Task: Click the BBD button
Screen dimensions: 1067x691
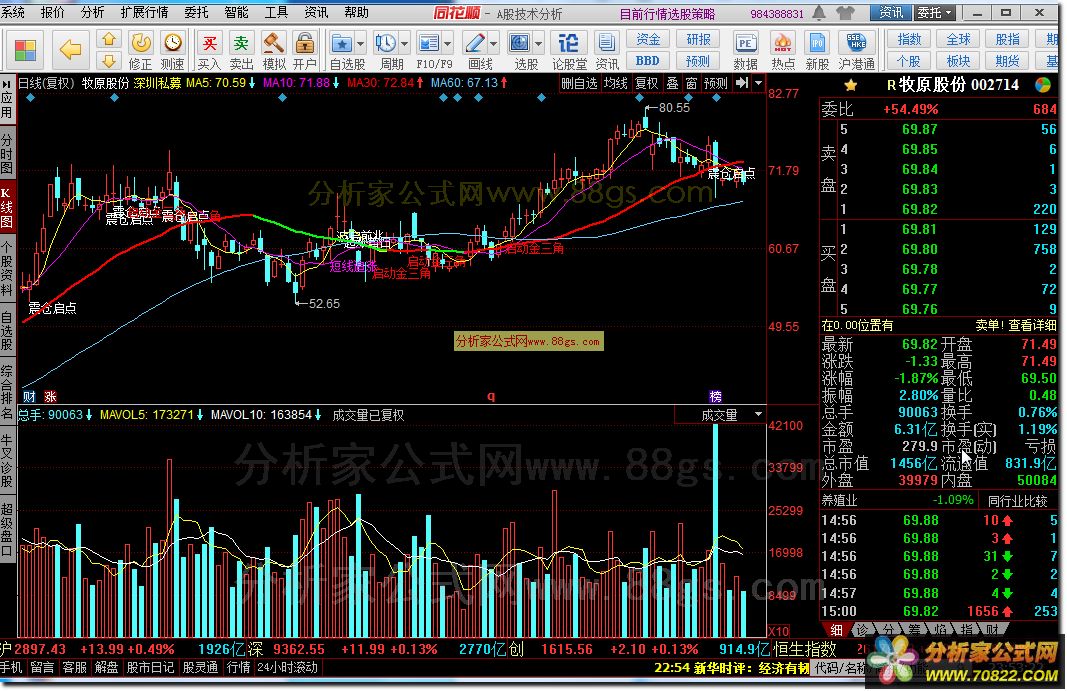Action: click(648, 61)
